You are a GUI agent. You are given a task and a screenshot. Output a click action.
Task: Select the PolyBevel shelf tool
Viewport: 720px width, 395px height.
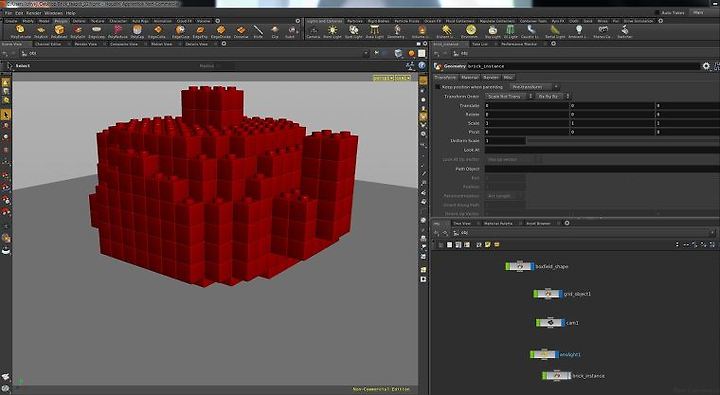tap(59, 32)
